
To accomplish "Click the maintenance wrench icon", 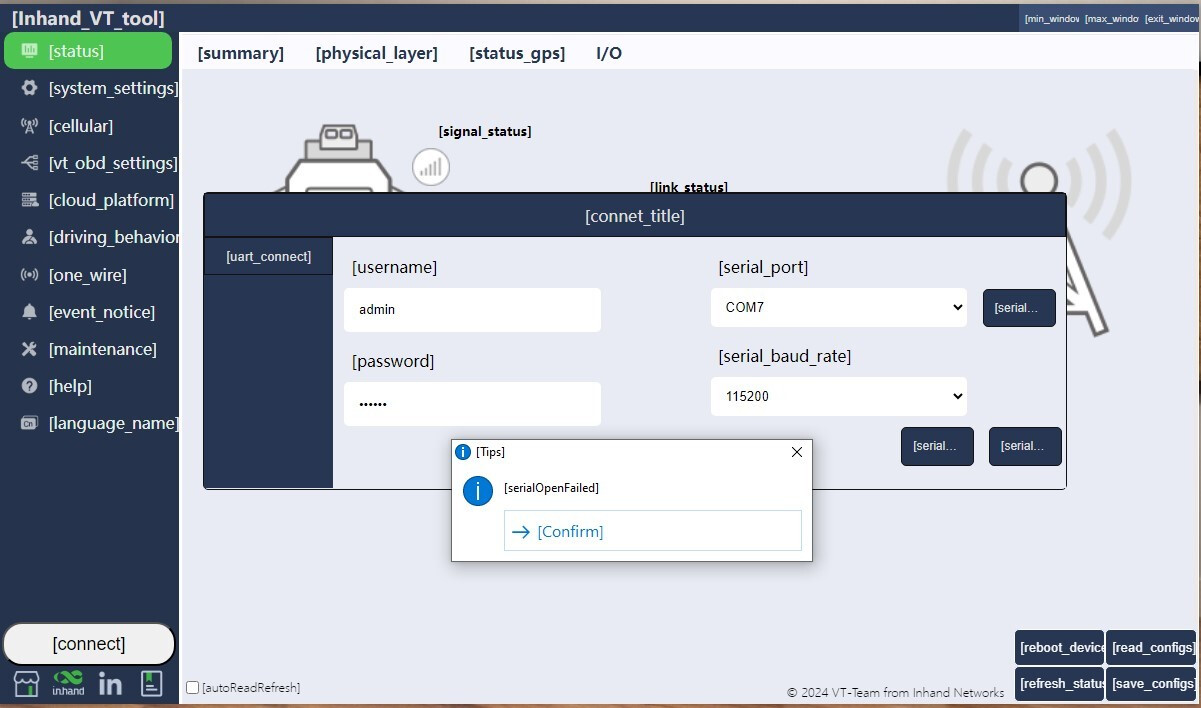I will (30, 349).
